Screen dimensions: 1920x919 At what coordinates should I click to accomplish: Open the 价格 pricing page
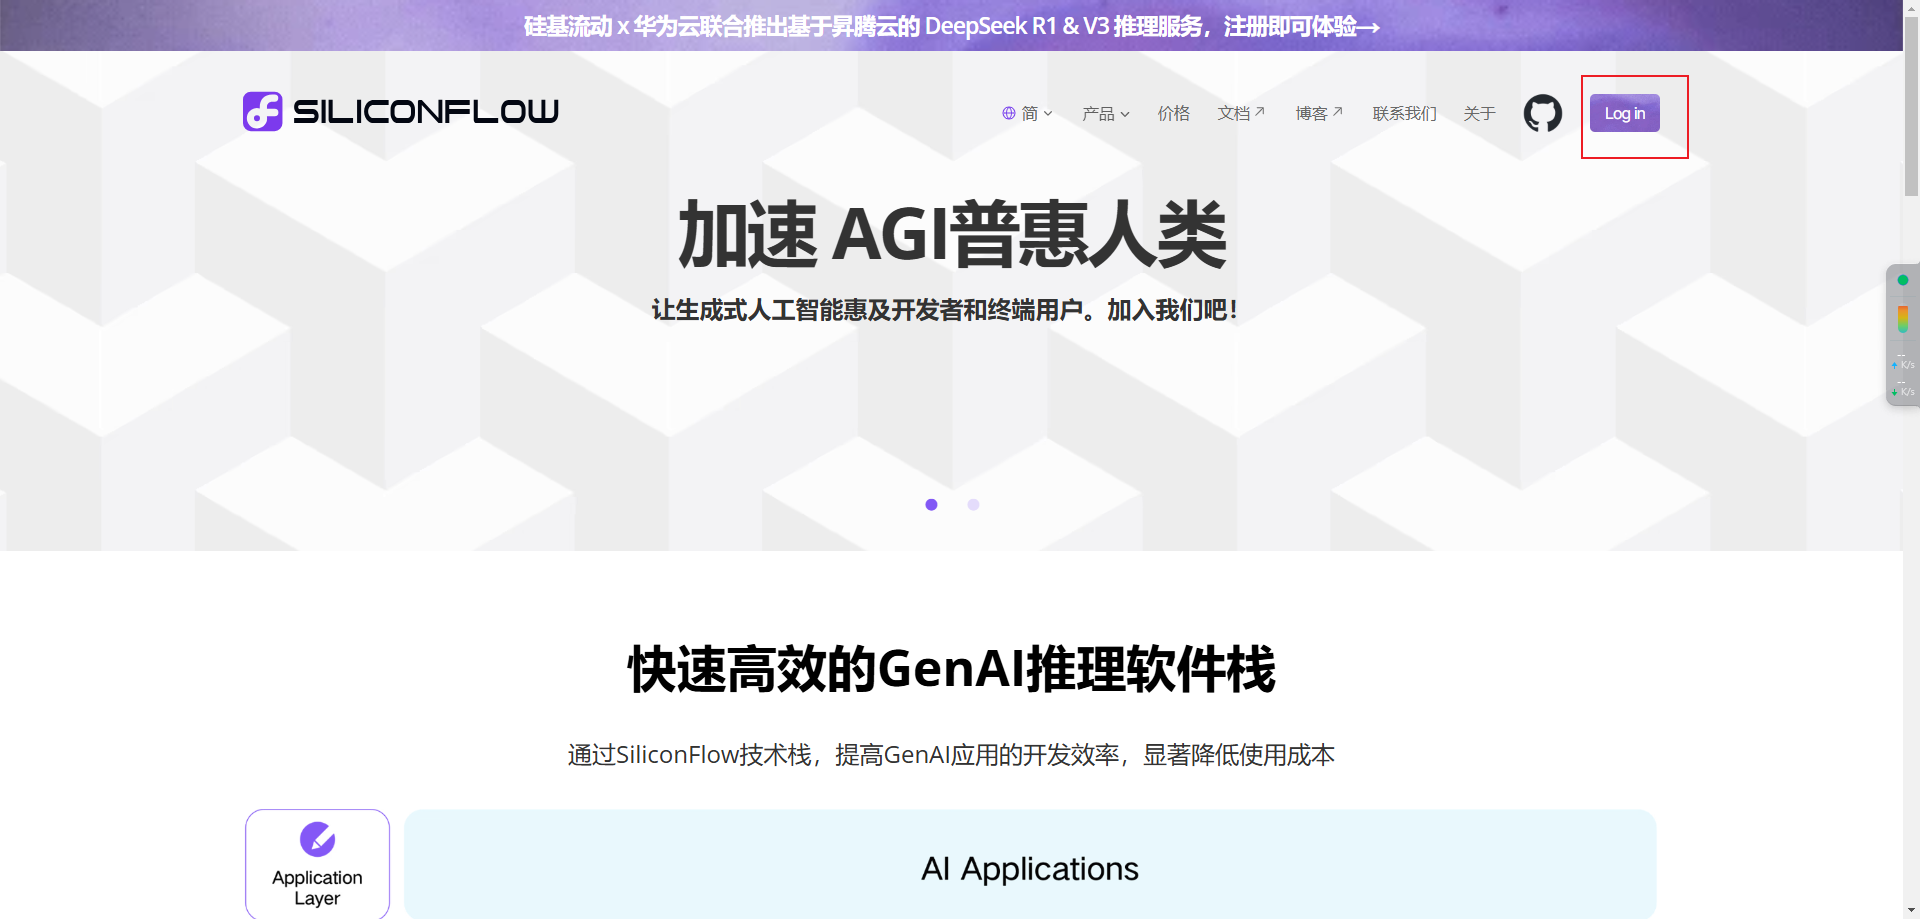(x=1173, y=114)
